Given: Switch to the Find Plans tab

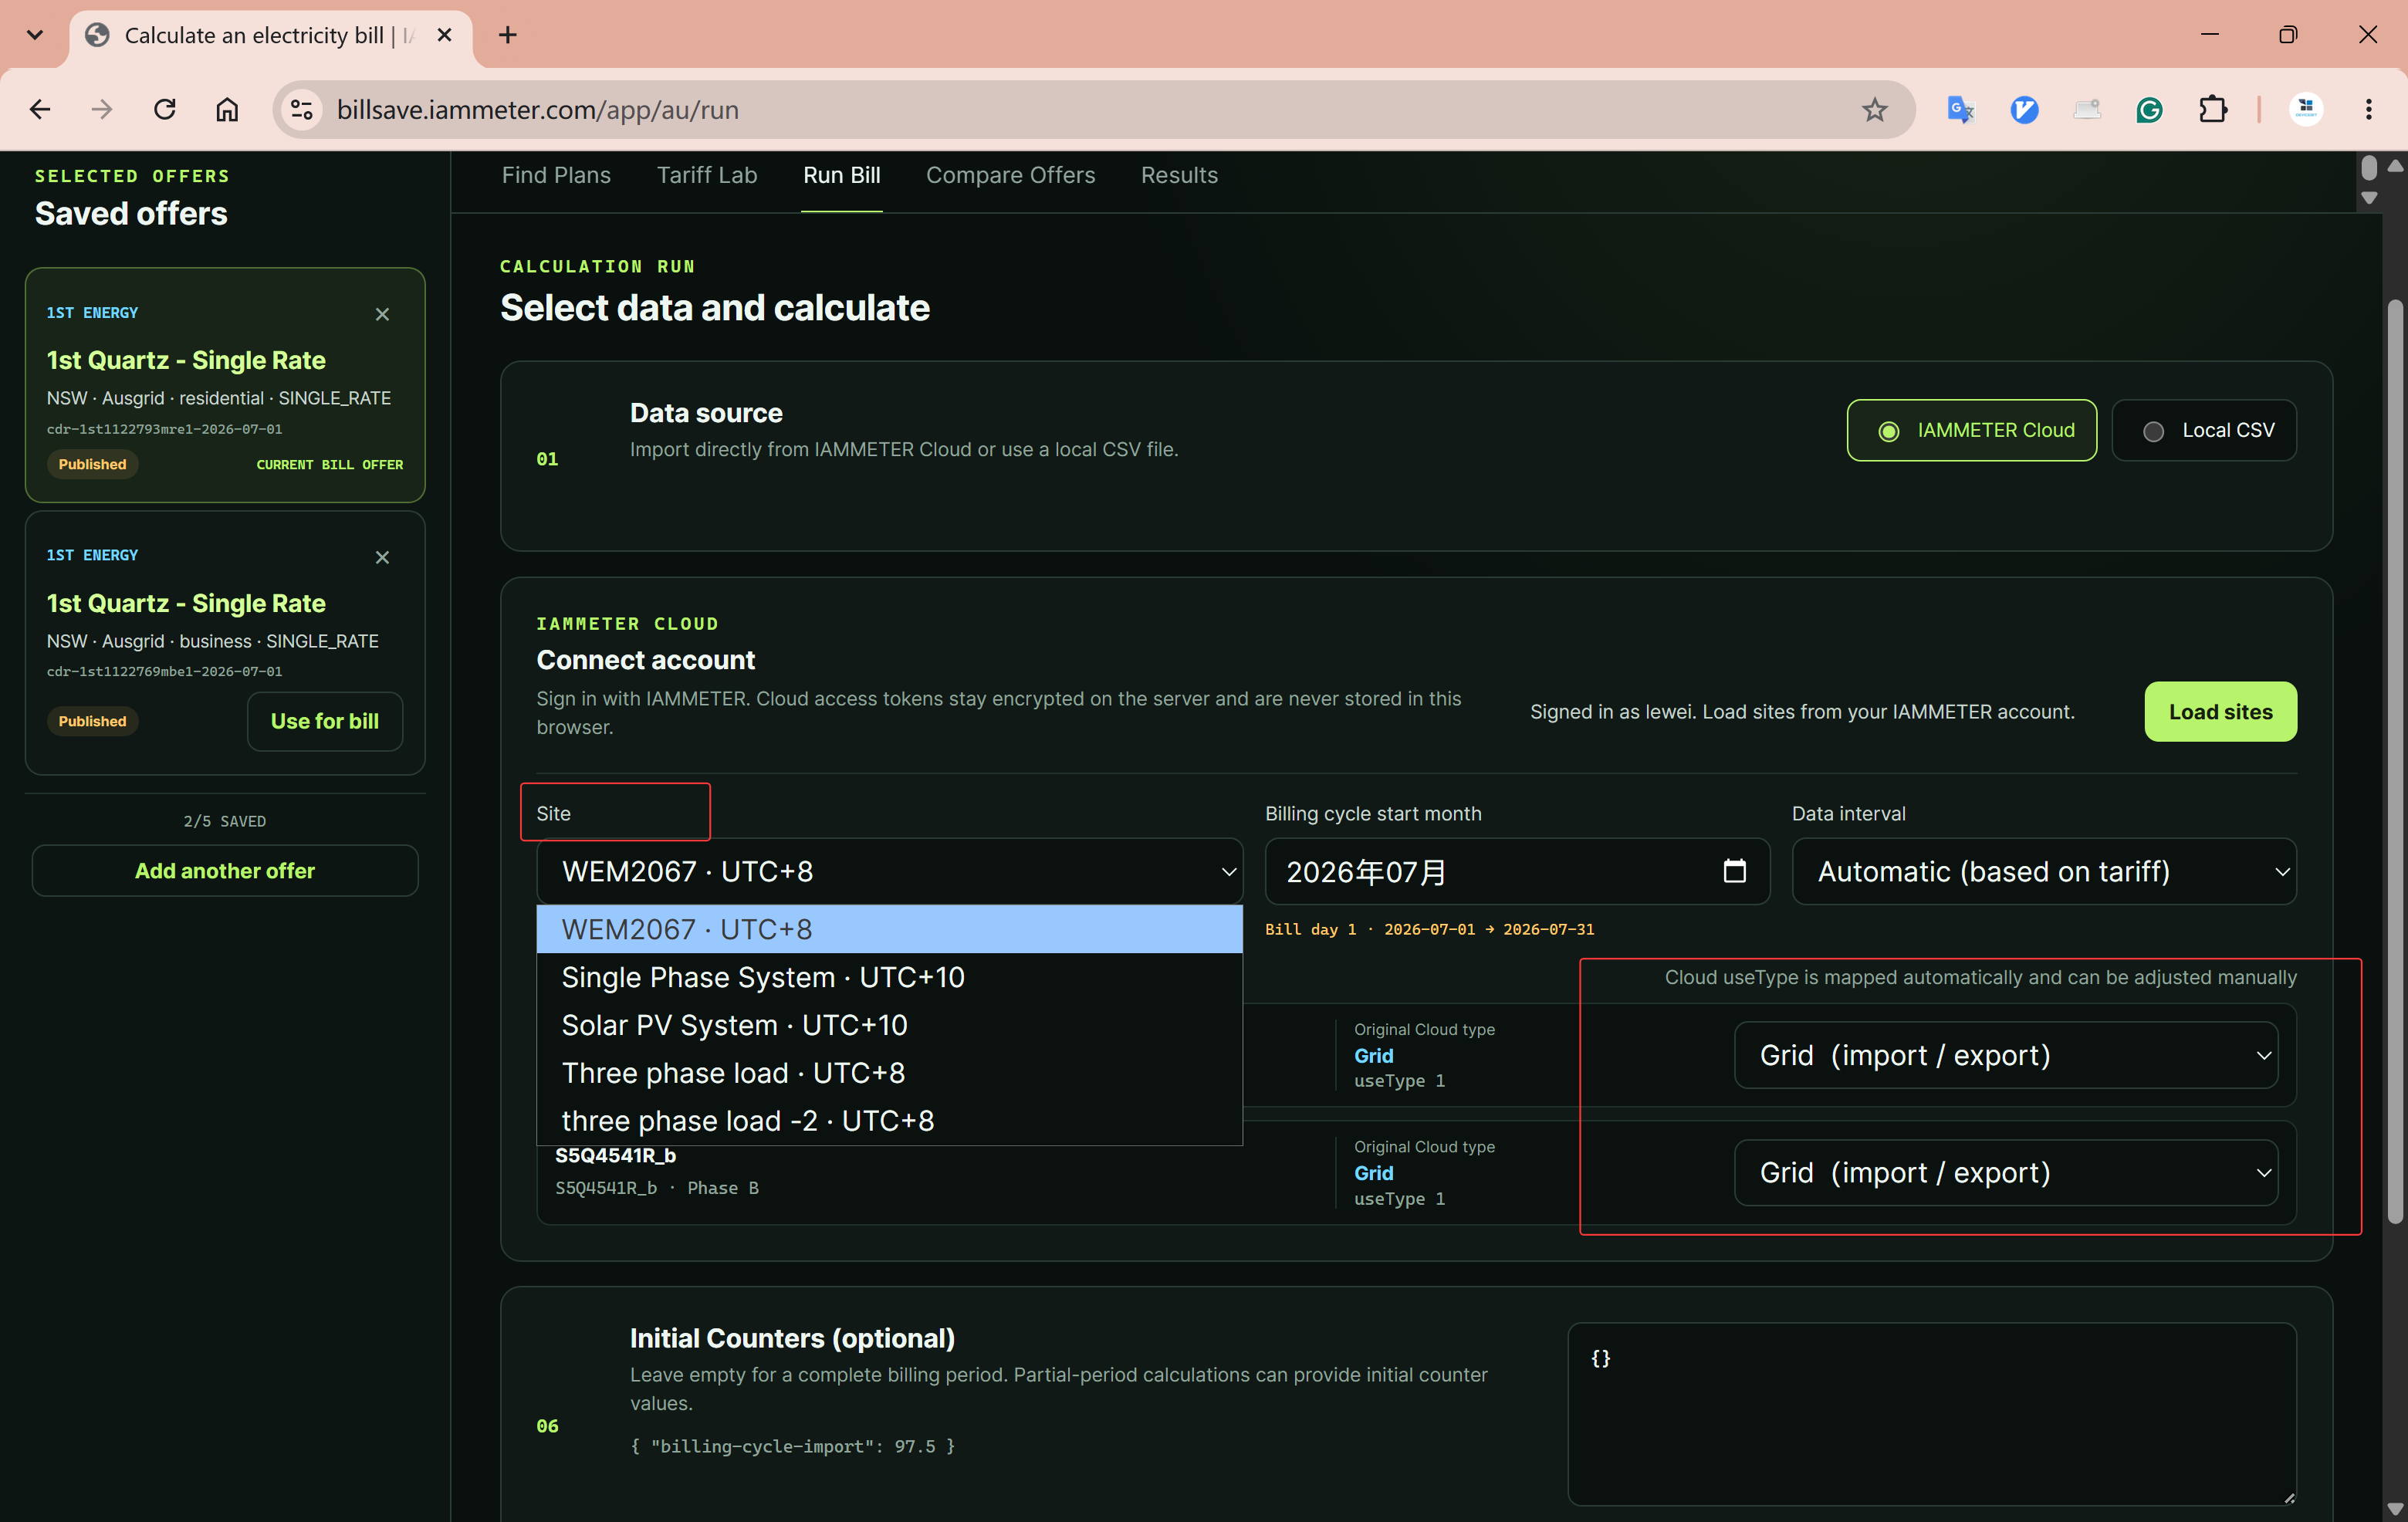Looking at the screenshot, I should pos(556,175).
